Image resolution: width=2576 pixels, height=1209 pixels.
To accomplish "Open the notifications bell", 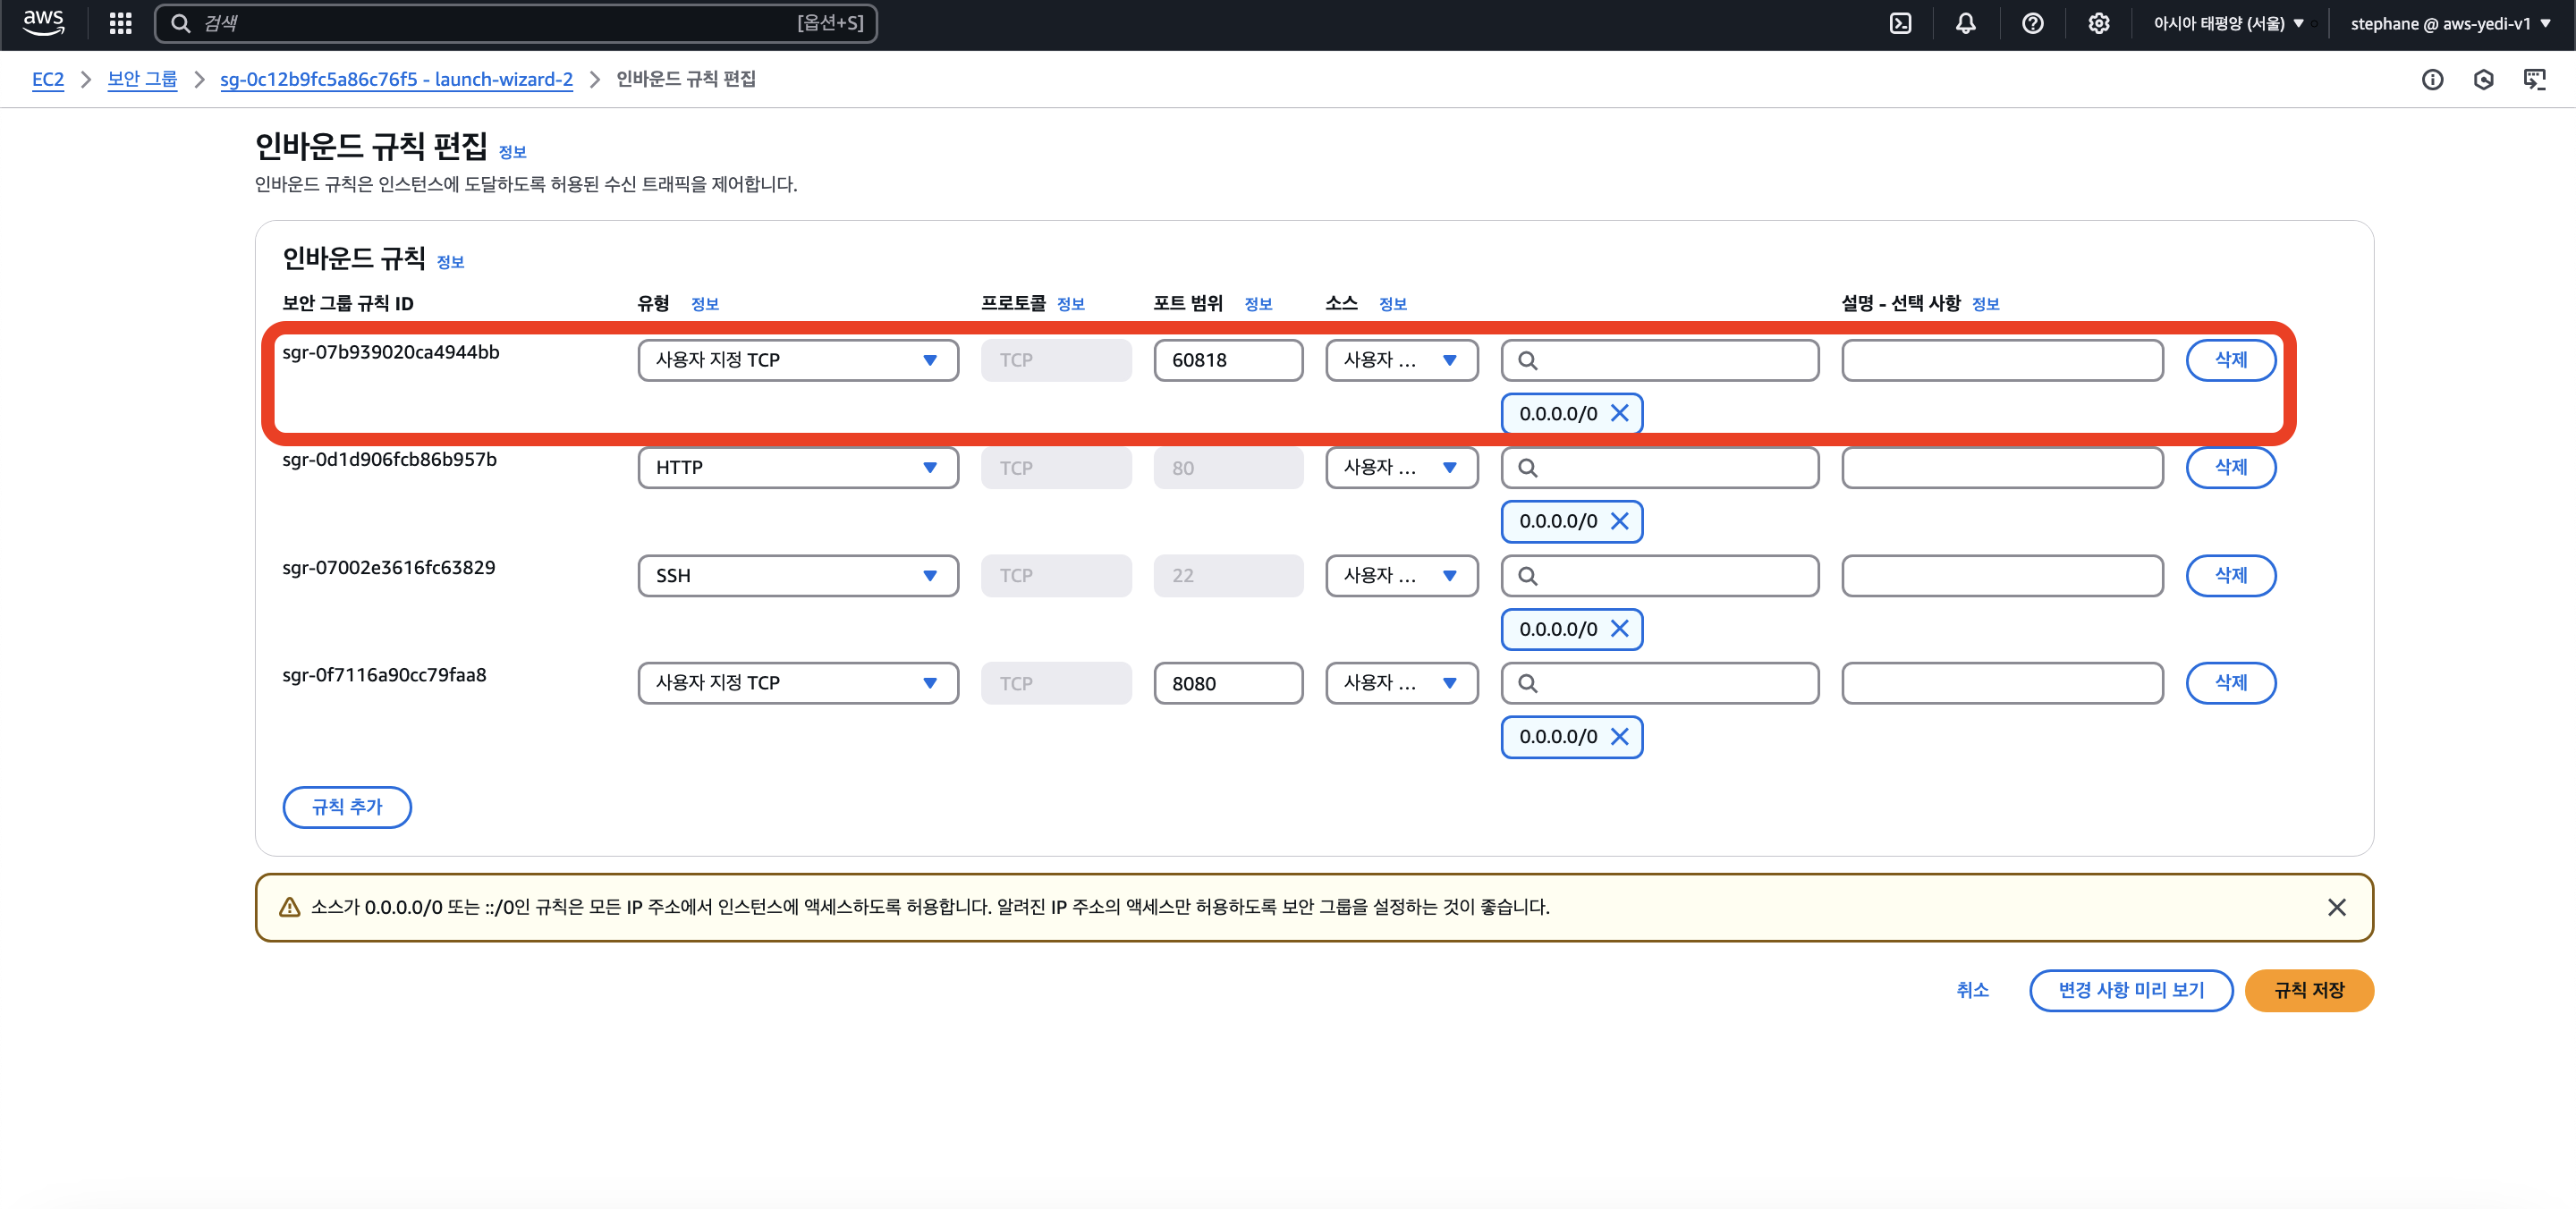I will point(1965,23).
